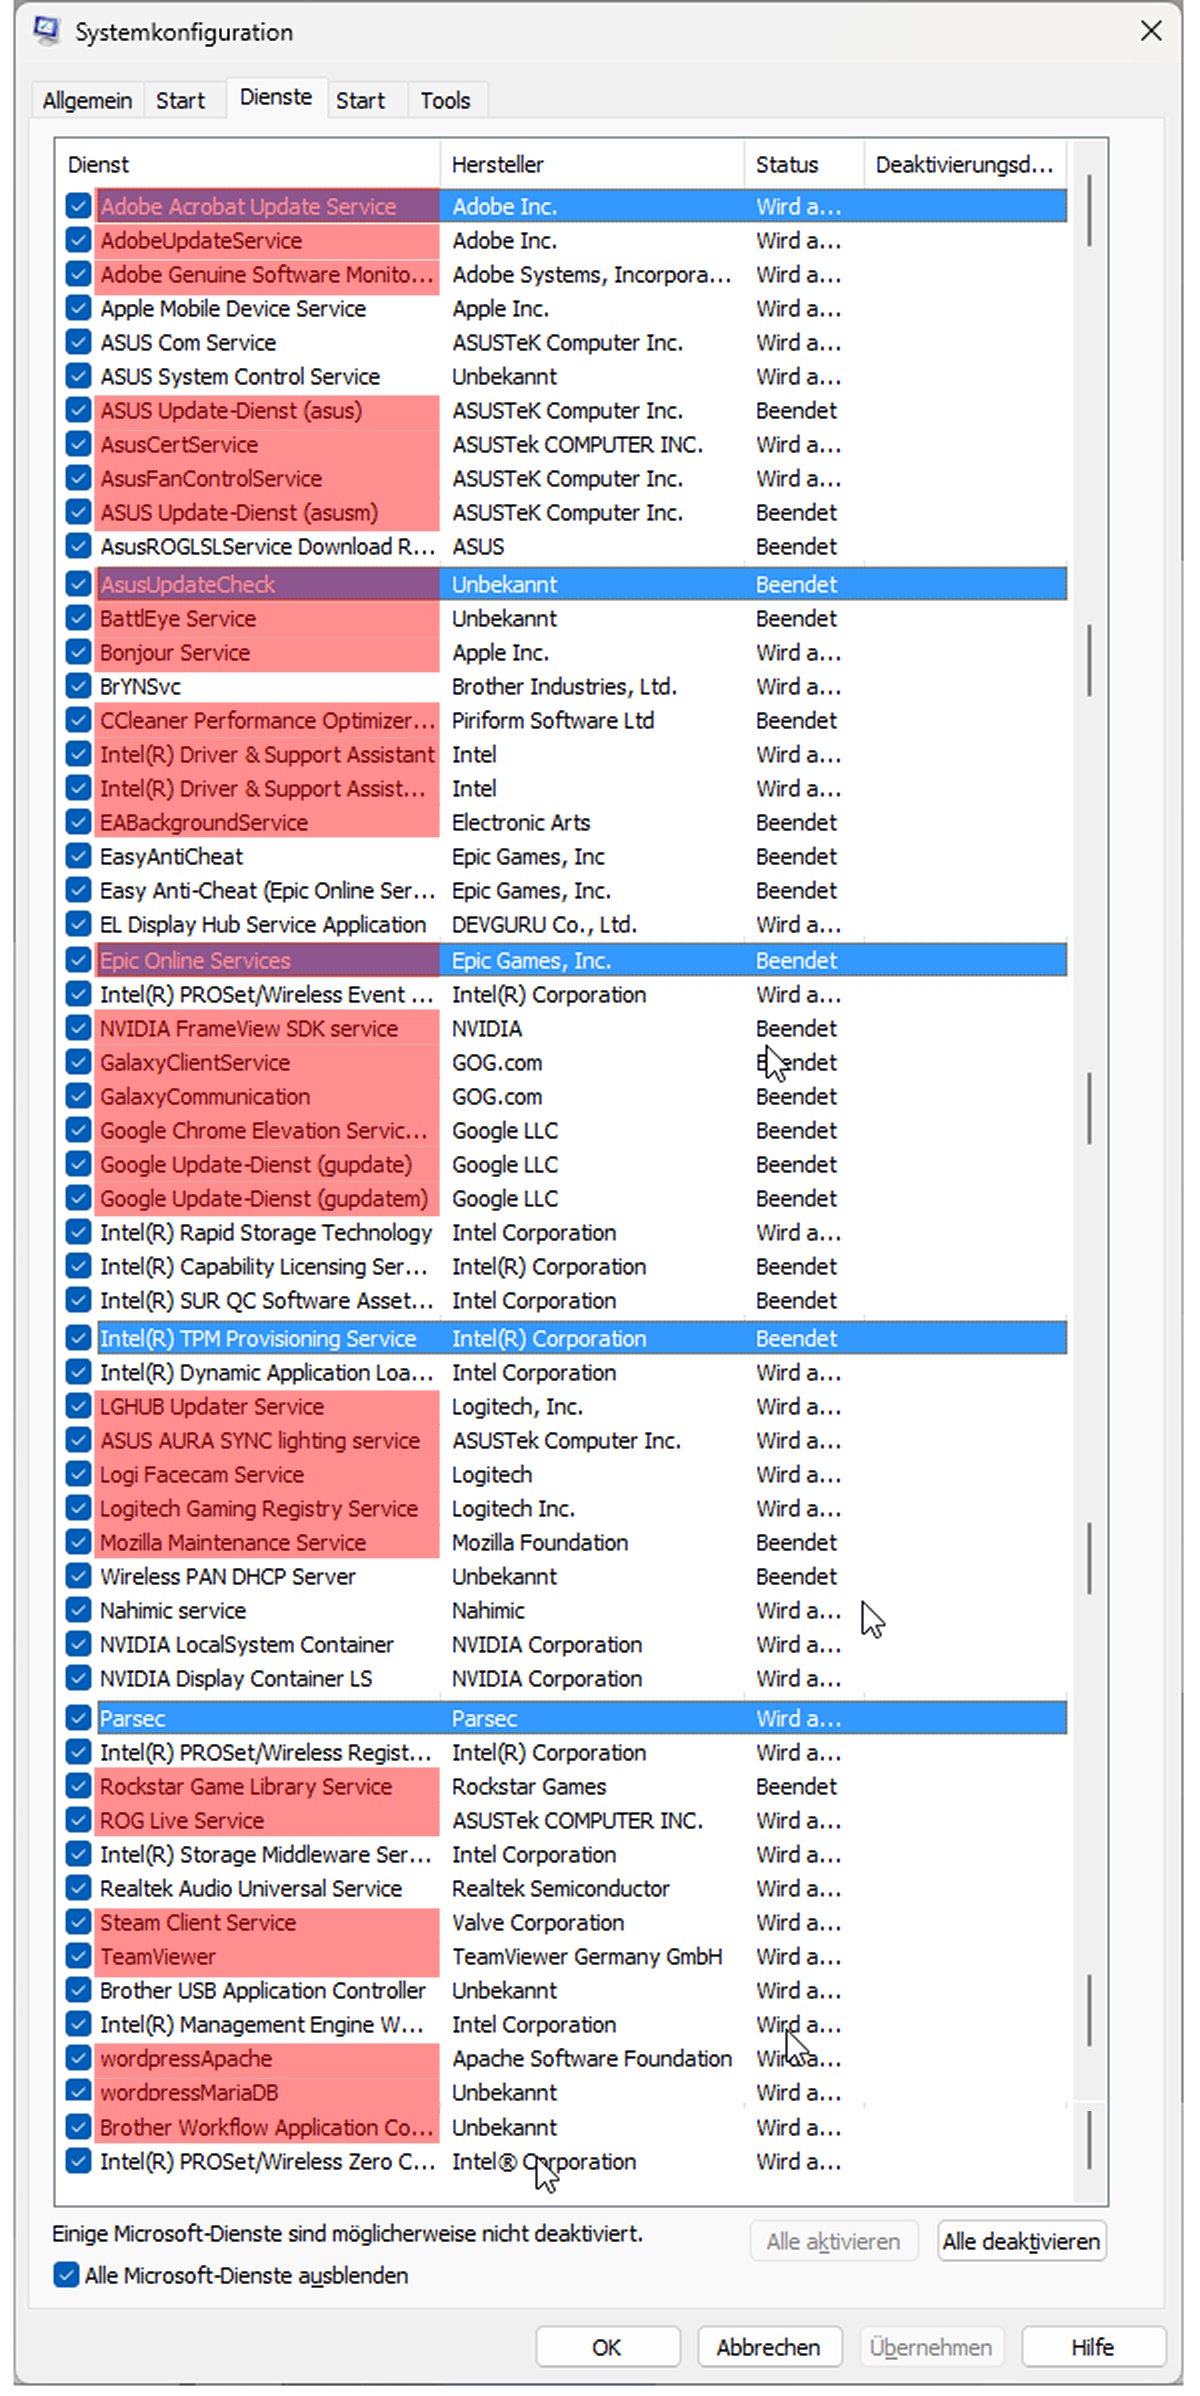Click the Piriform Software Ltd cell
Viewport: 1200px width, 2396px height.
click(553, 720)
